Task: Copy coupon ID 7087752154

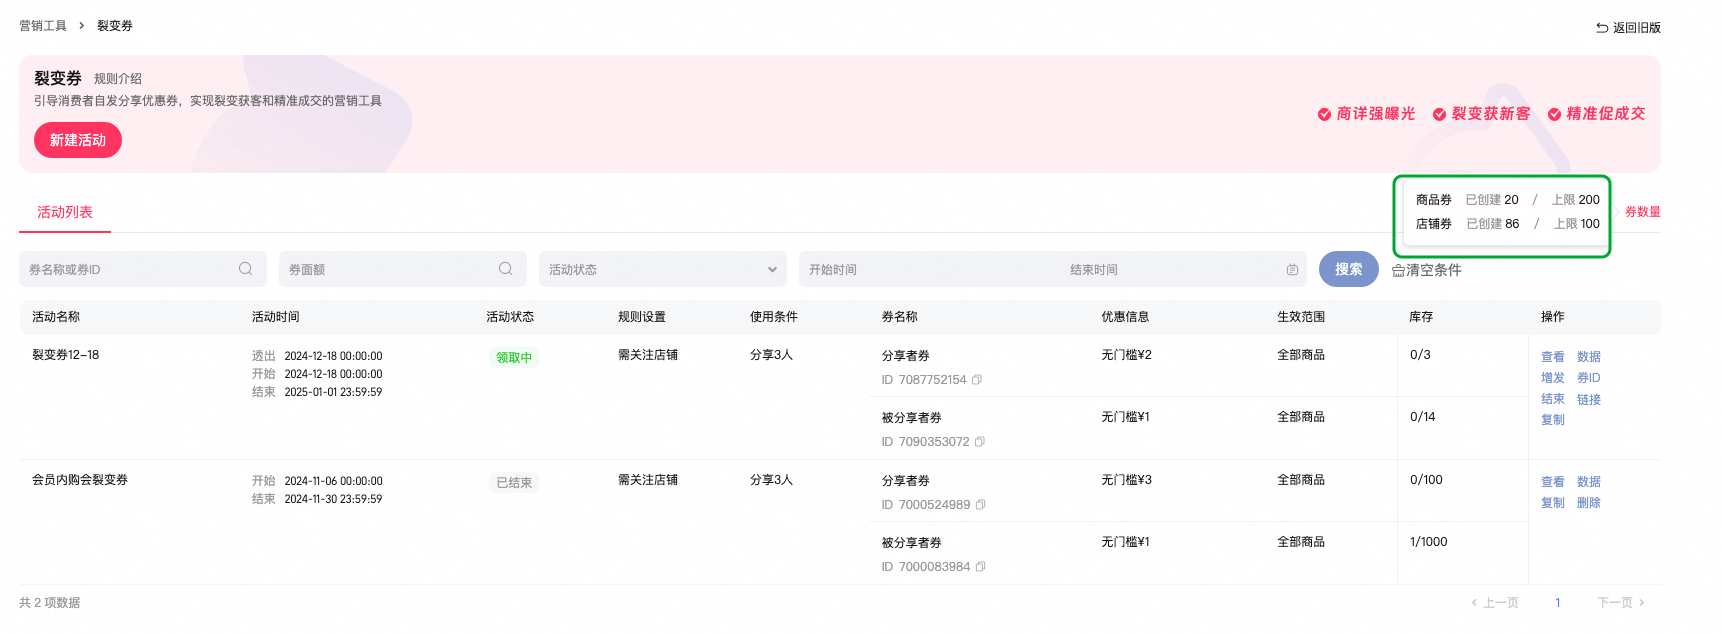Action: click(x=977, y=380)
